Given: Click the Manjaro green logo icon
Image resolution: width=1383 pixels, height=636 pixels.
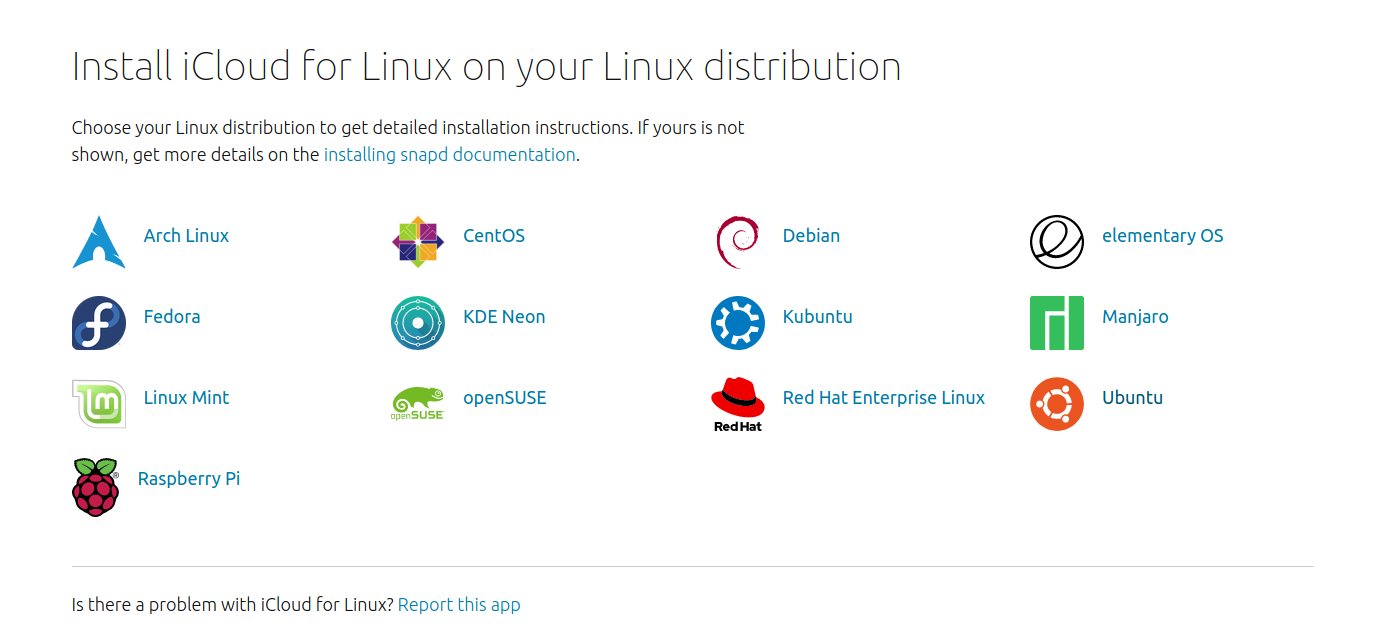Looking at the screenshot, I should (x=1056, y=323).
